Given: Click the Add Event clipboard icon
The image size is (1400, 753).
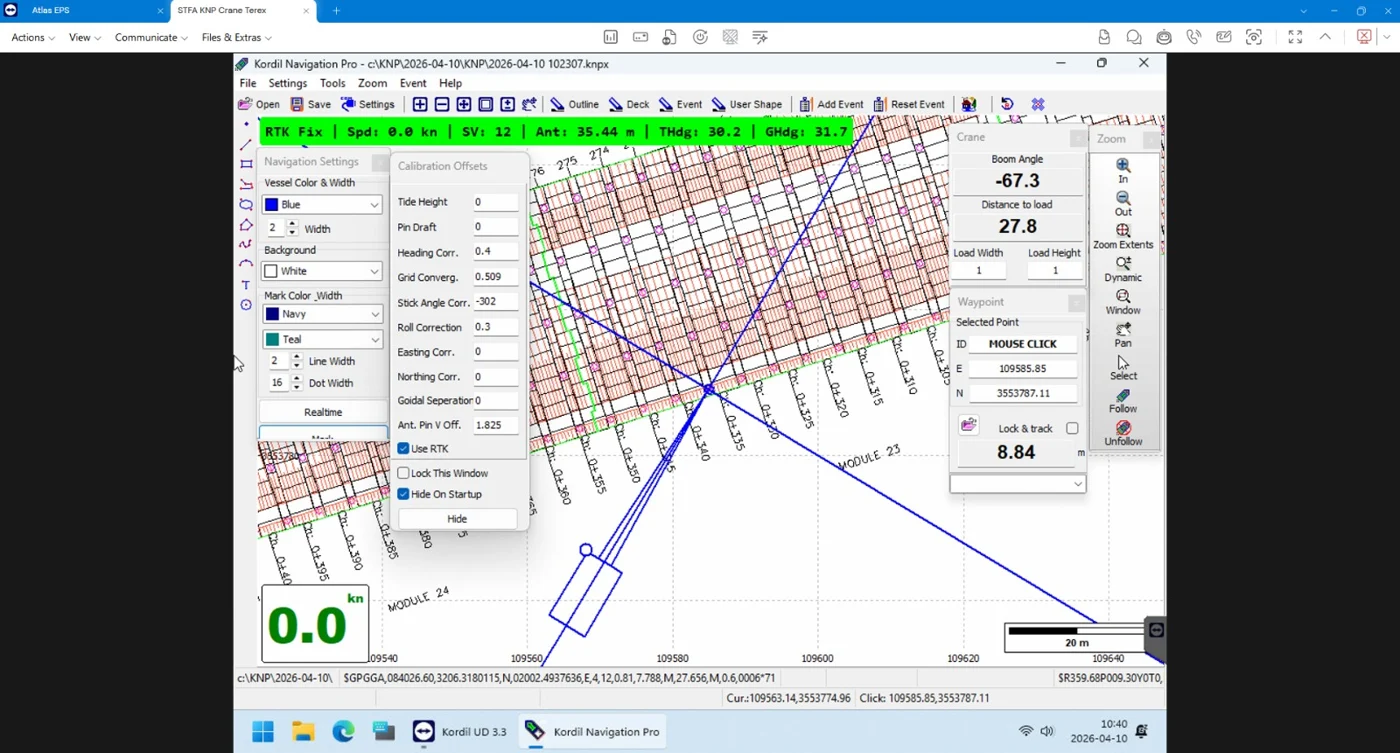Looking at the screenshot, I should [x=805, y=104].
